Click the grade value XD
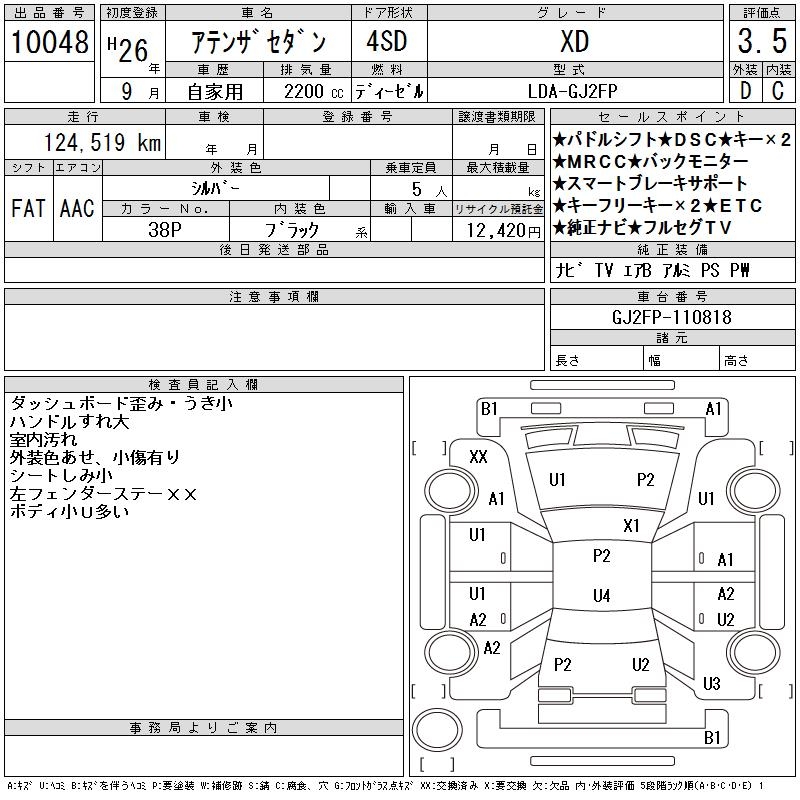This screenshot has height=800, width=800. (574, 41)
